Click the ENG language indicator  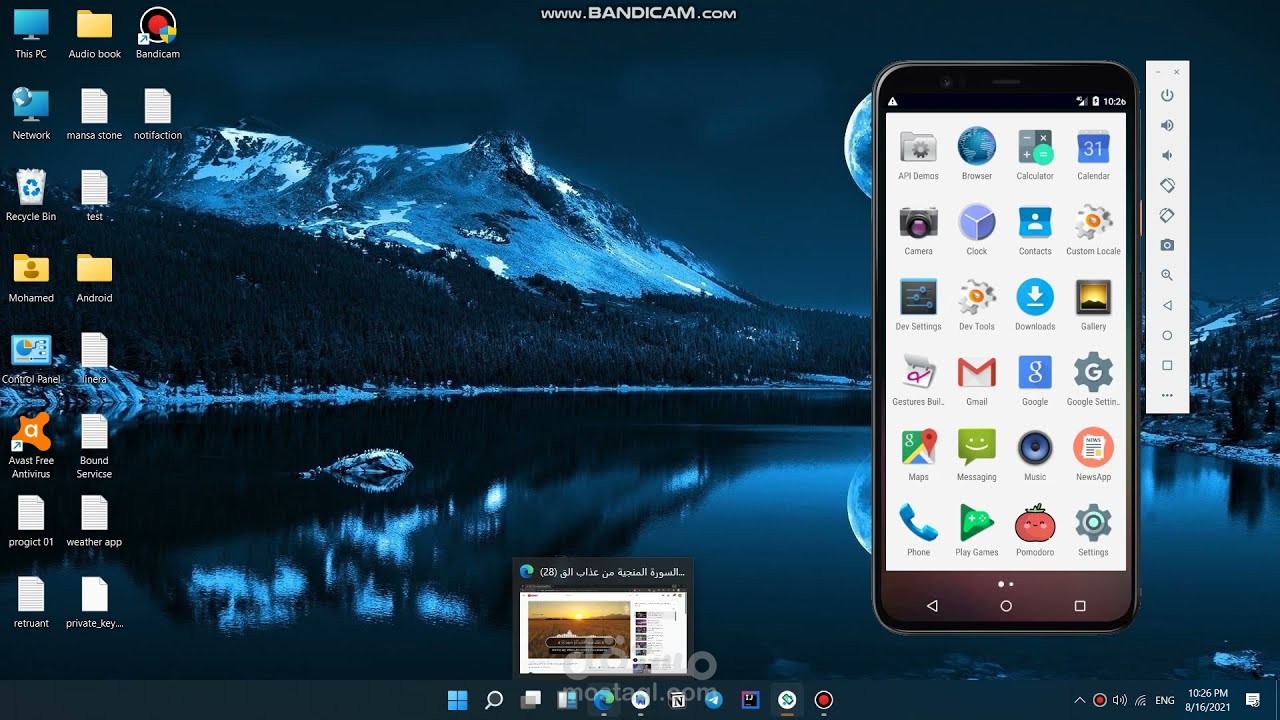click(1165, 700)
